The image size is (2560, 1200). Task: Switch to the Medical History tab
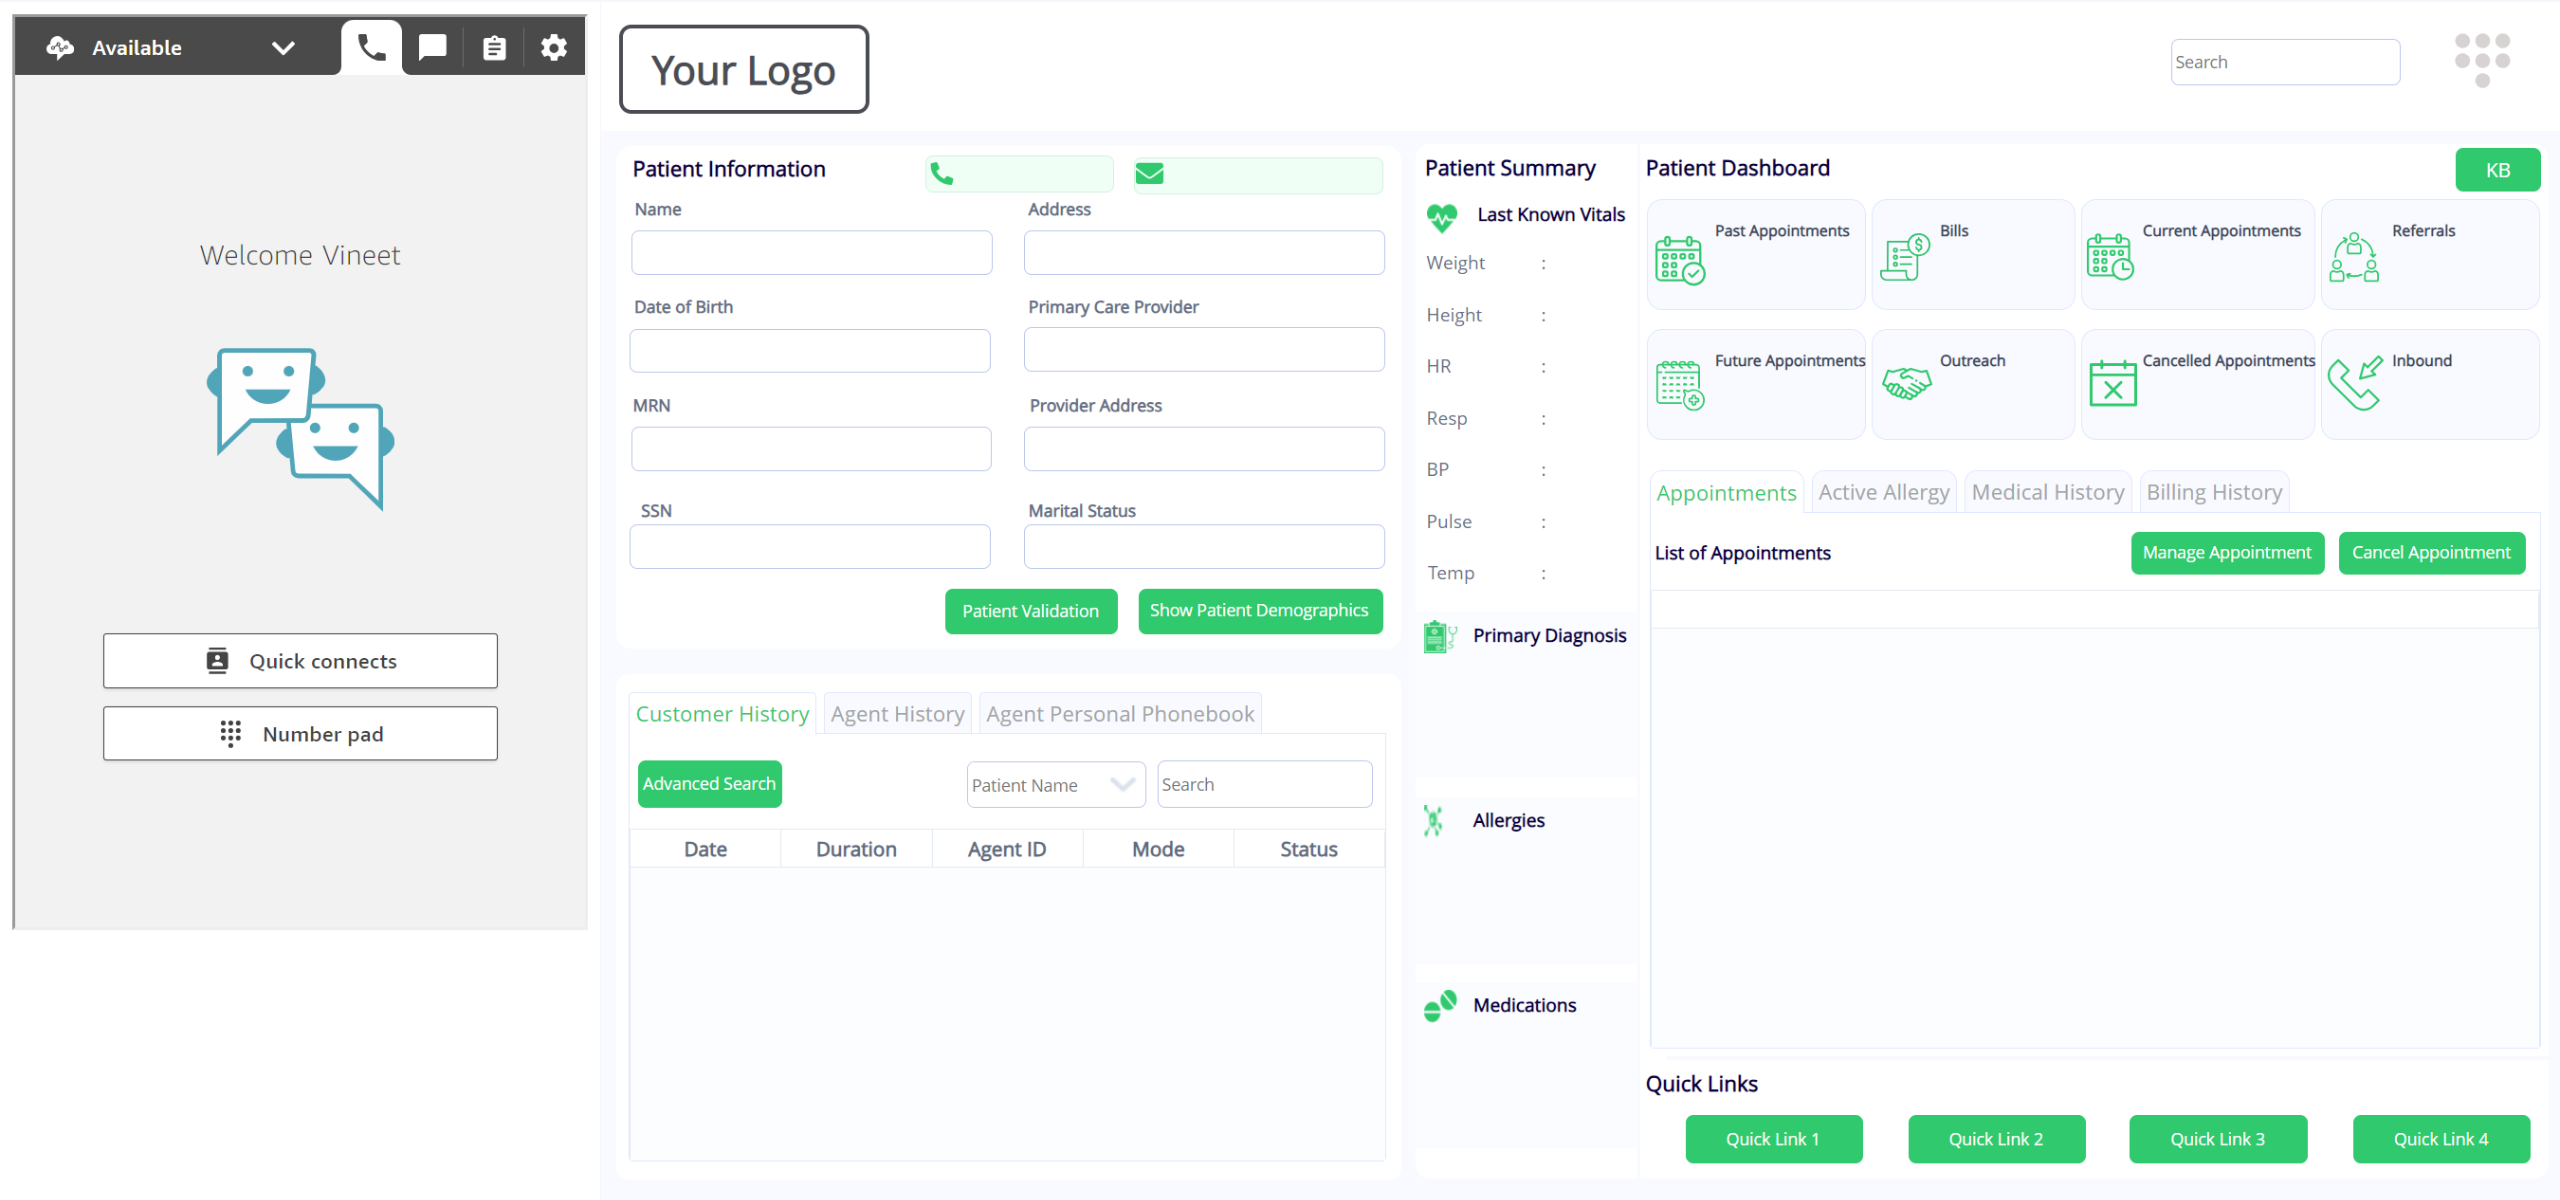tap(2047, 492)
